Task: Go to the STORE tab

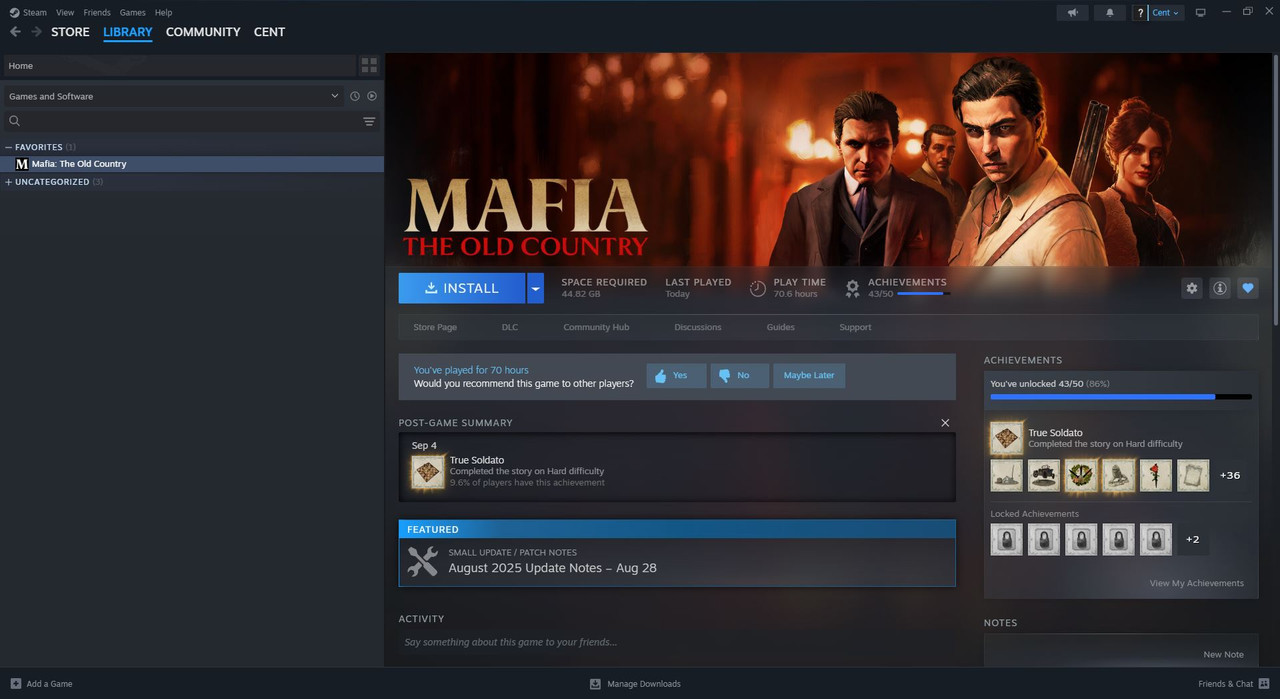Action: [70, 32]
